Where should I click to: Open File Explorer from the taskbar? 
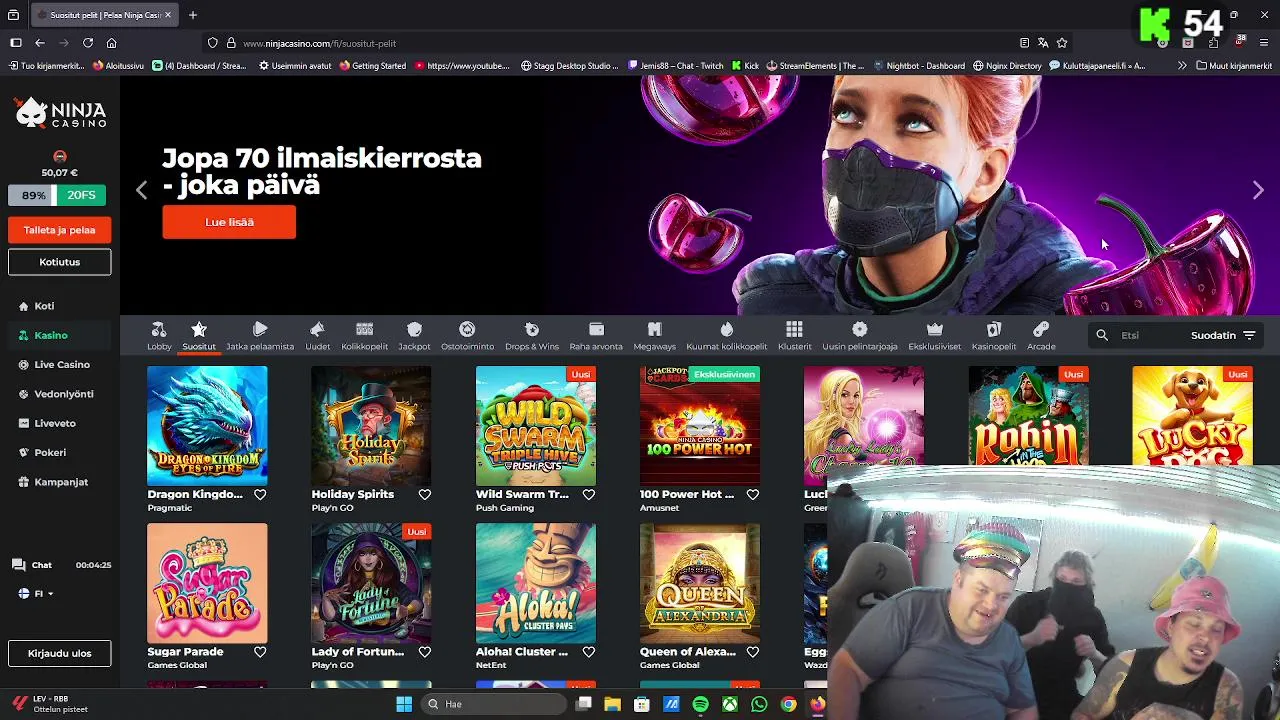pos(613,704)
